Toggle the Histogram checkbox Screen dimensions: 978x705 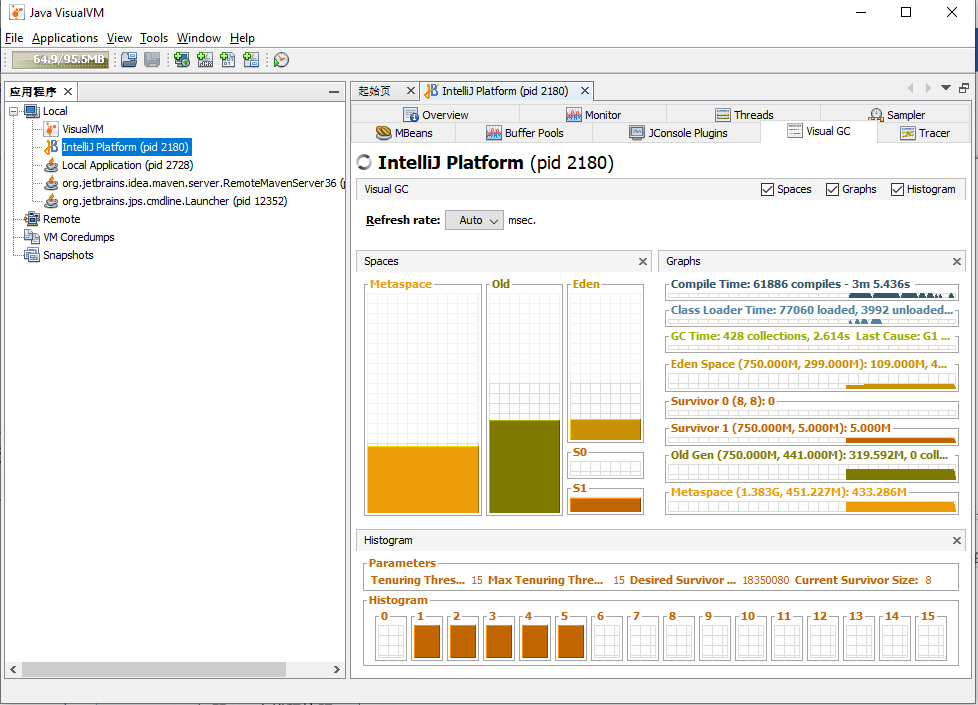click(x=898, y=190)
